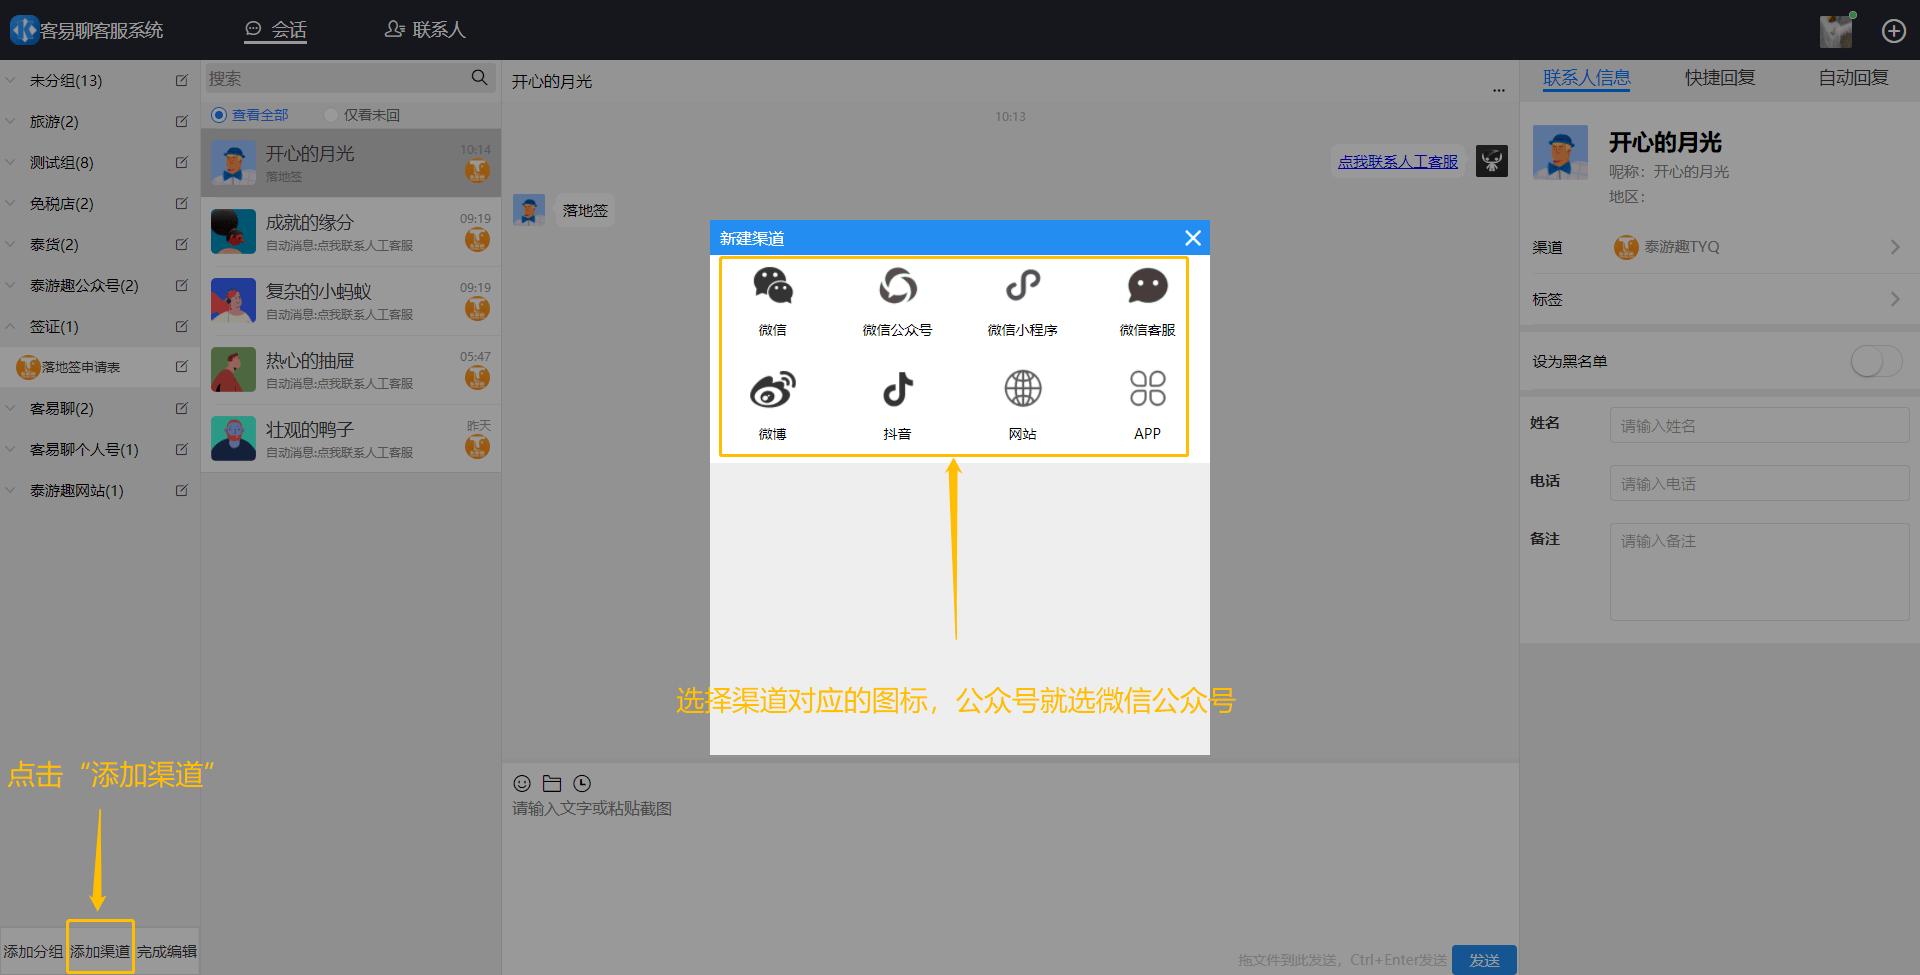The width and height of the screenshot is (1920, 975).
Task: Switch to the 联系人 tab
Action: point(425,29)
